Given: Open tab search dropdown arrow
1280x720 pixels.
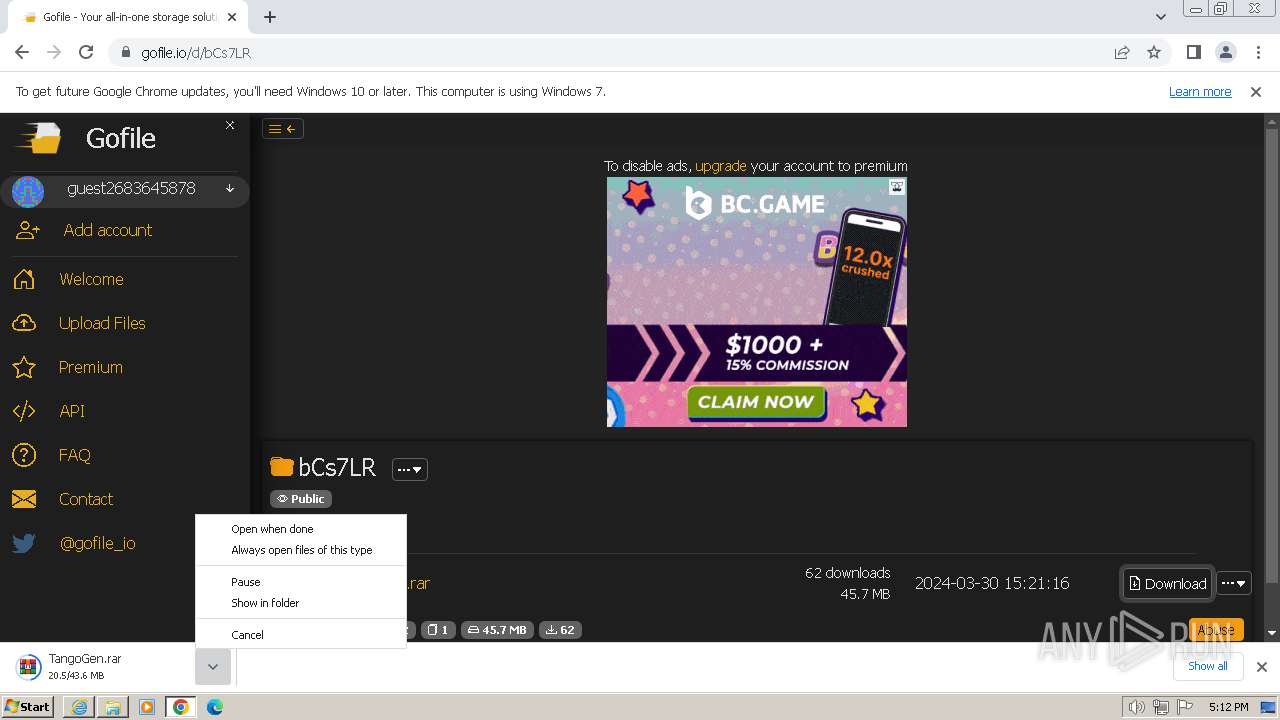Looking at the screenshot, I should coord(1160,16).
